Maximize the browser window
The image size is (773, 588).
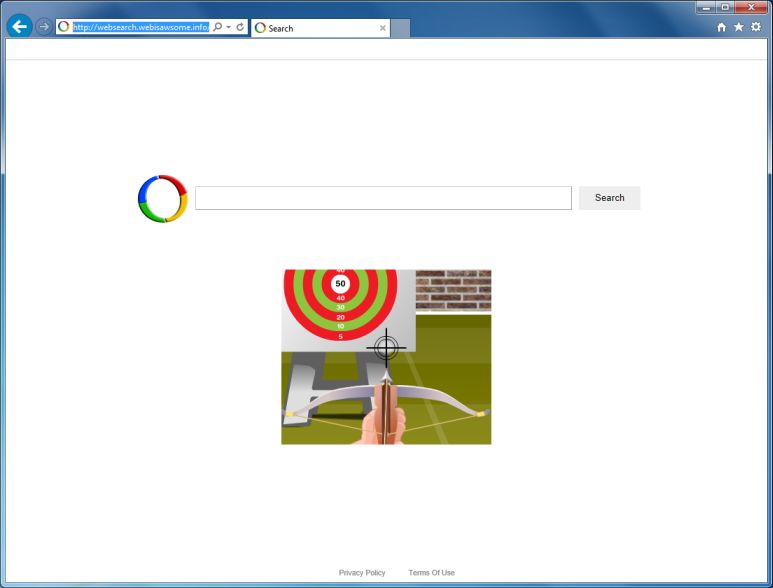(x=725, y=7)
